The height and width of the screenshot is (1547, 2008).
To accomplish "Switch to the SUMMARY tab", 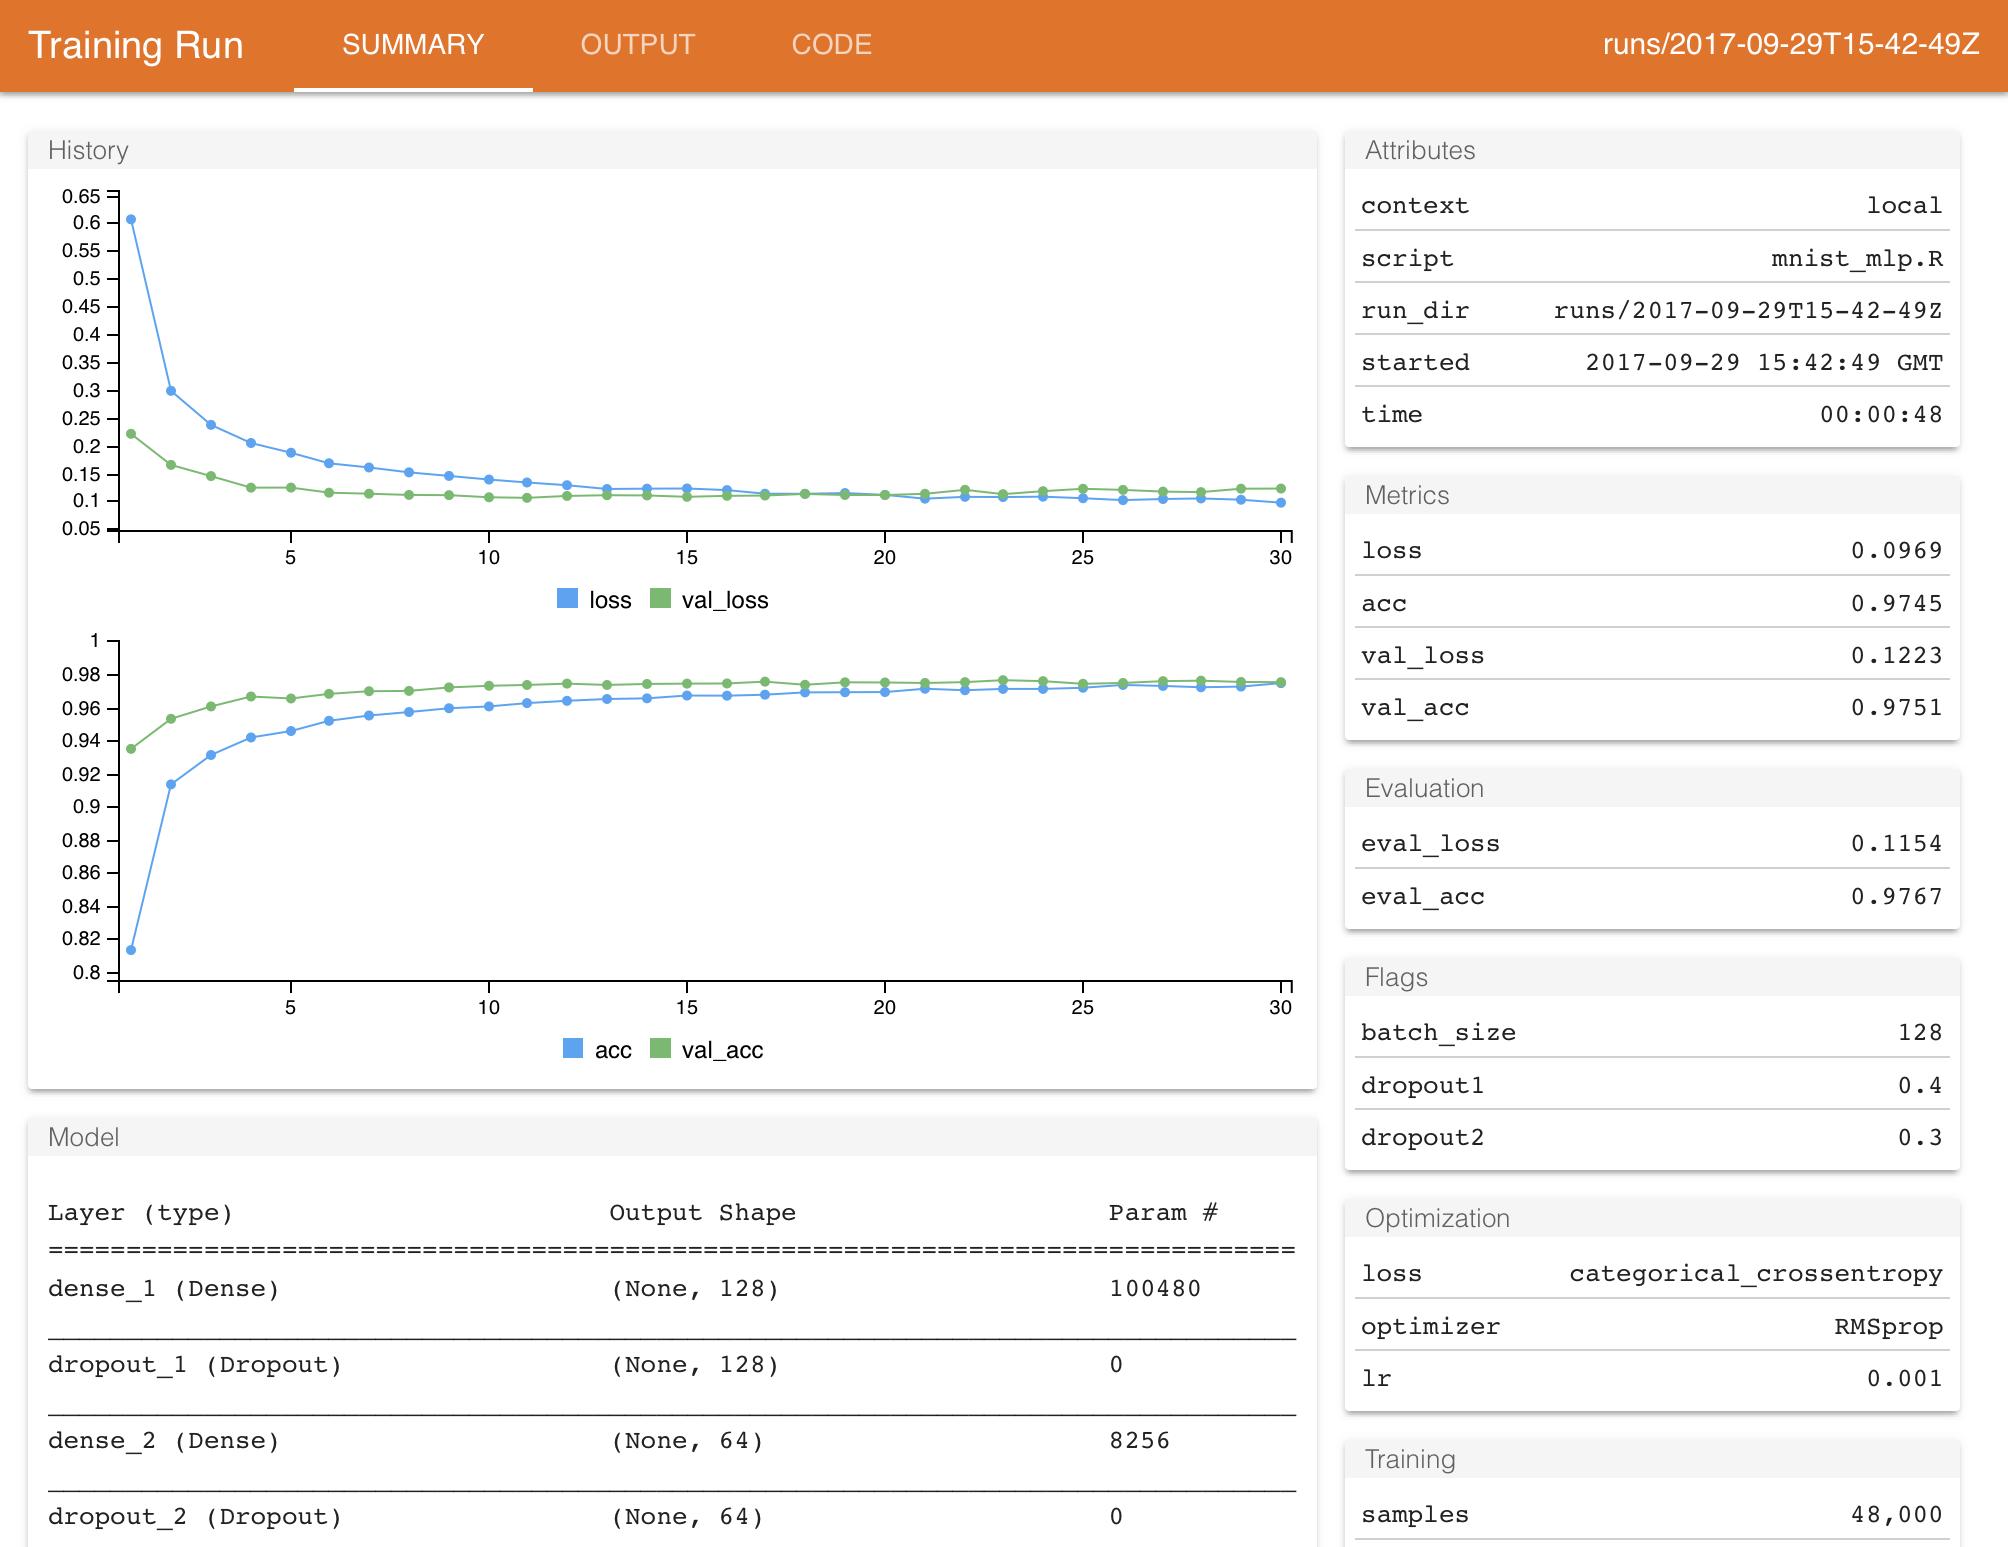I will coord(413,45).
